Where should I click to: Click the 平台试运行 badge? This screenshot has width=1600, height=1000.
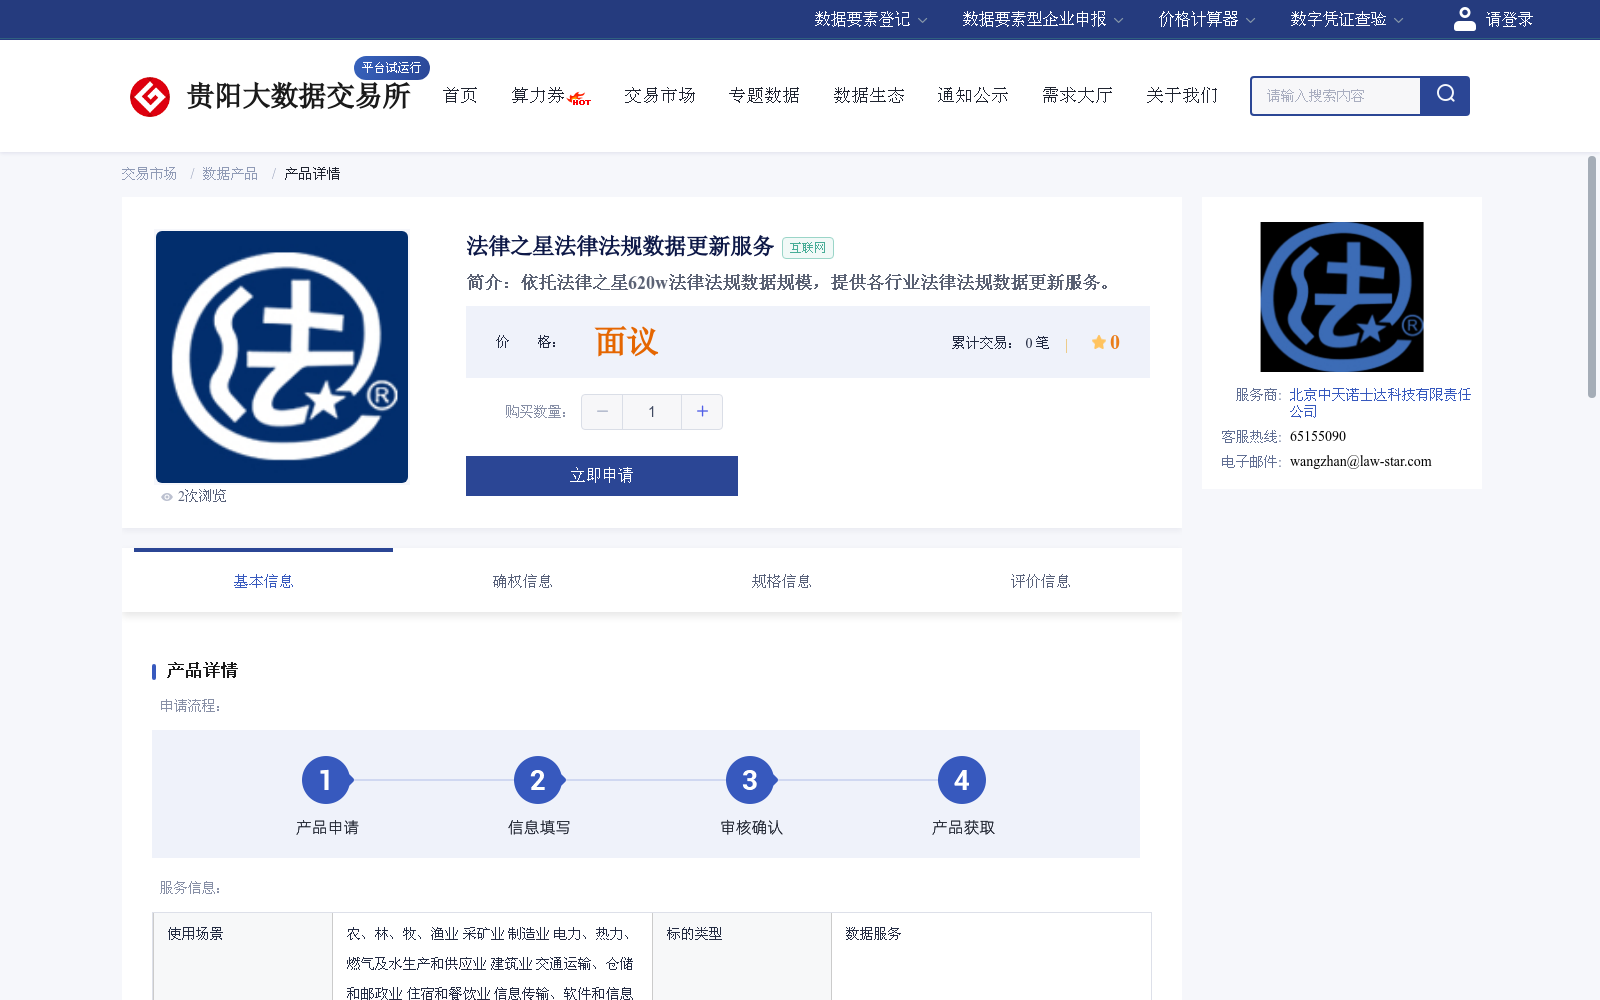pos(392,67)
